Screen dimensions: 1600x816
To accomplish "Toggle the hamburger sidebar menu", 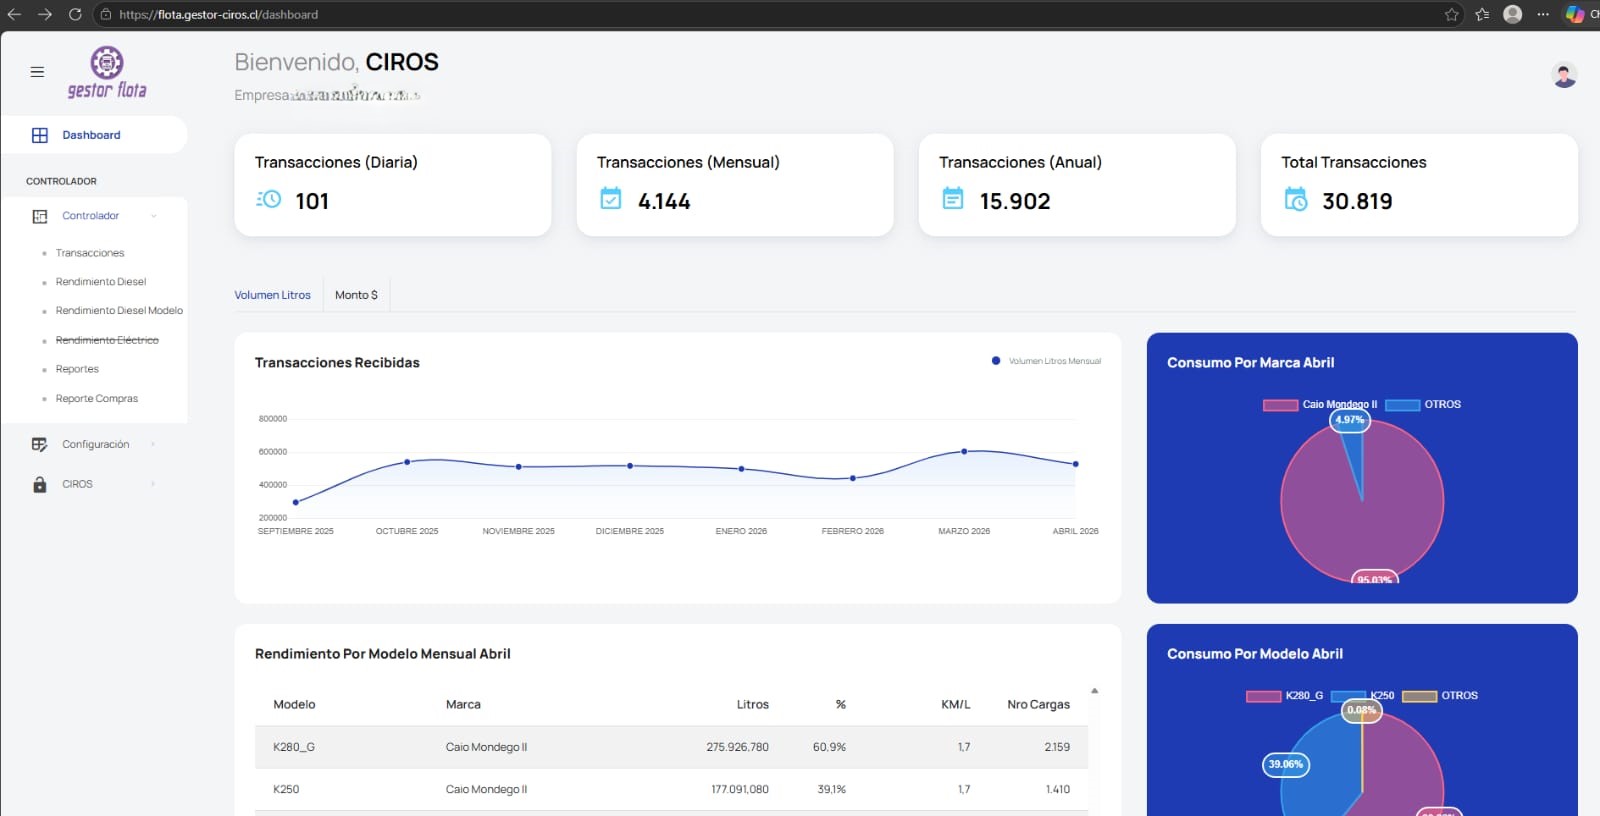I will [37, 72].
